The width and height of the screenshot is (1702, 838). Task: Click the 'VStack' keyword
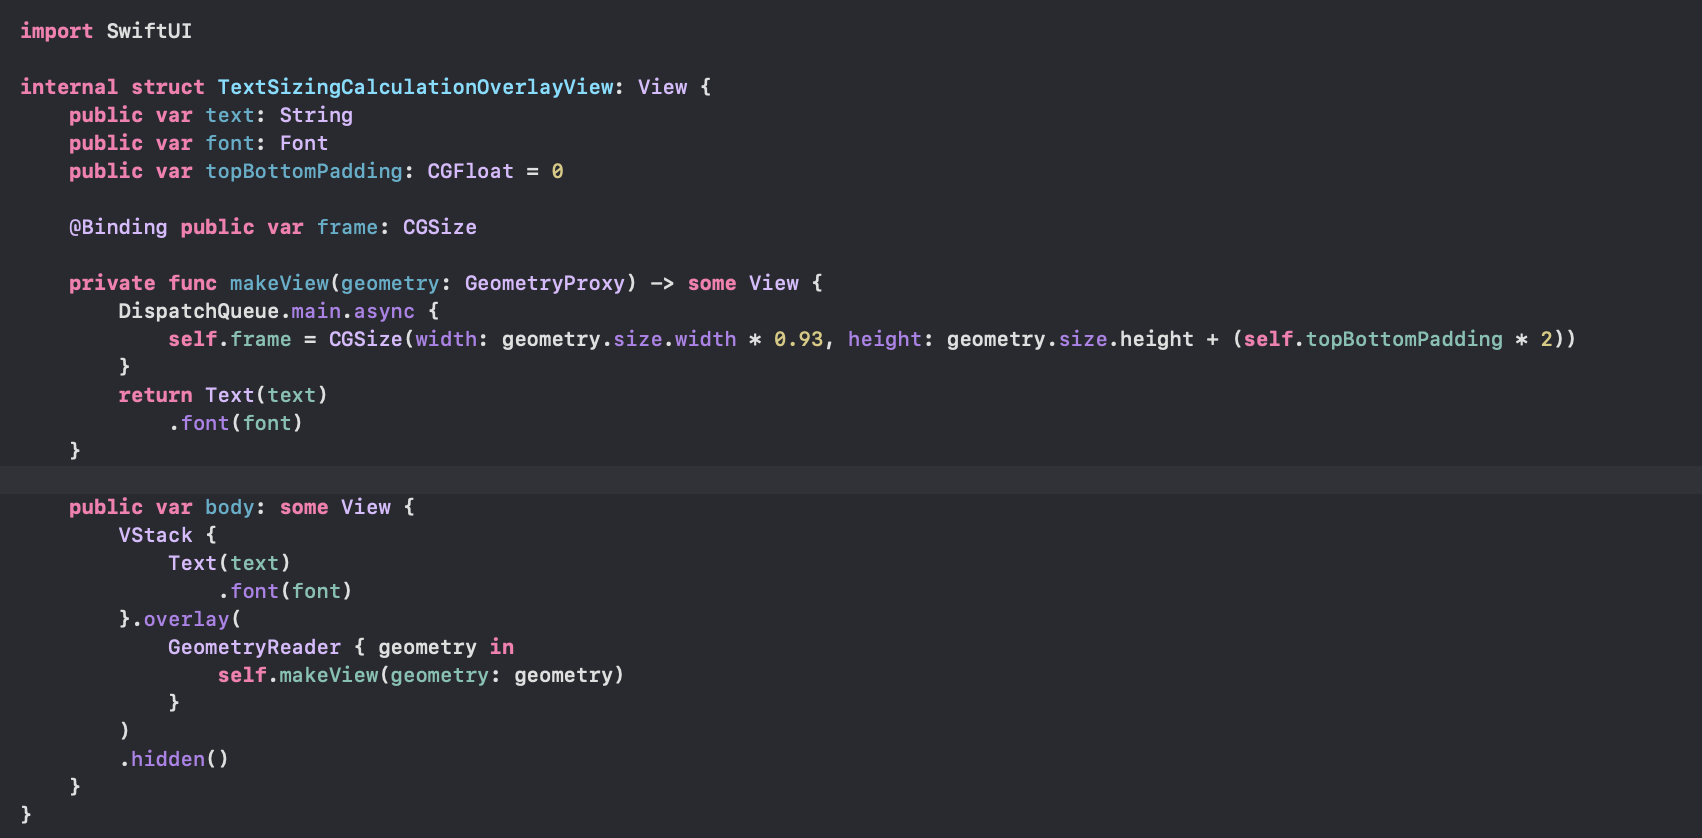pos(155,535)
